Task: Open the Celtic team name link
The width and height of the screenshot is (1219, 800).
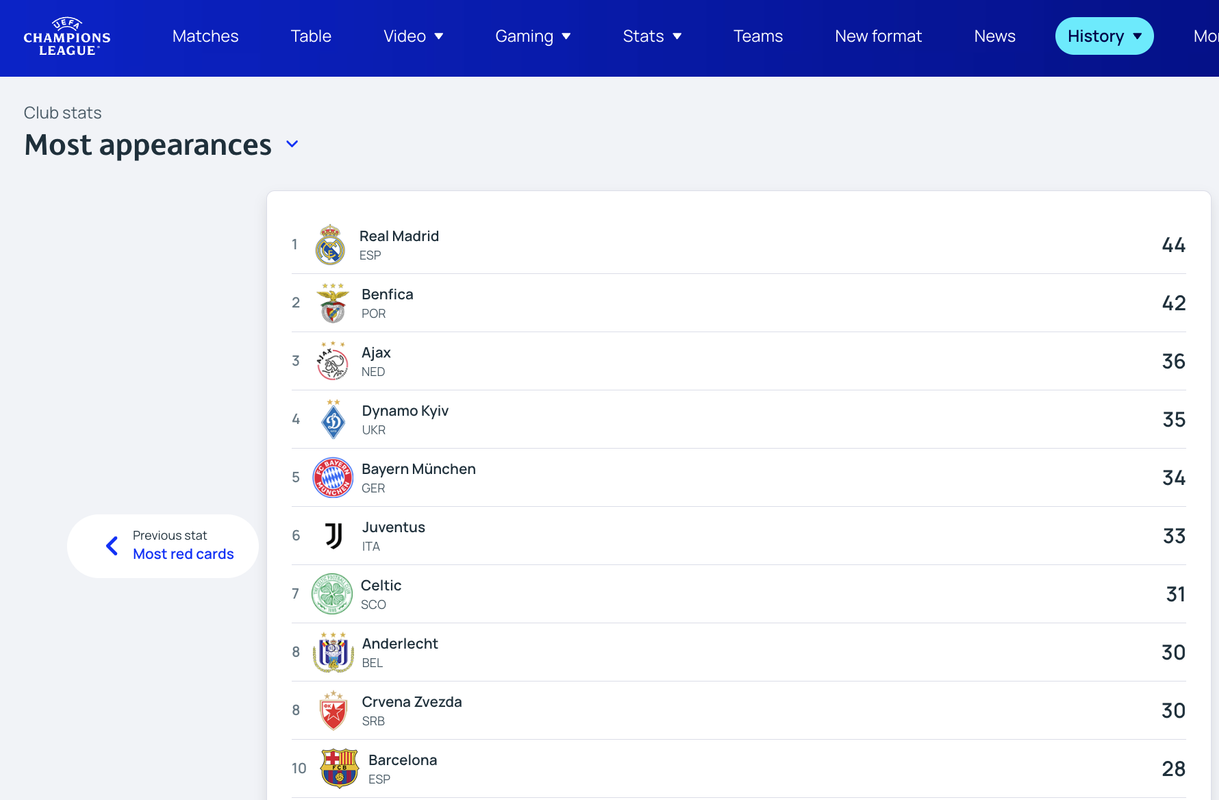Action: click(x=381, y=585)
